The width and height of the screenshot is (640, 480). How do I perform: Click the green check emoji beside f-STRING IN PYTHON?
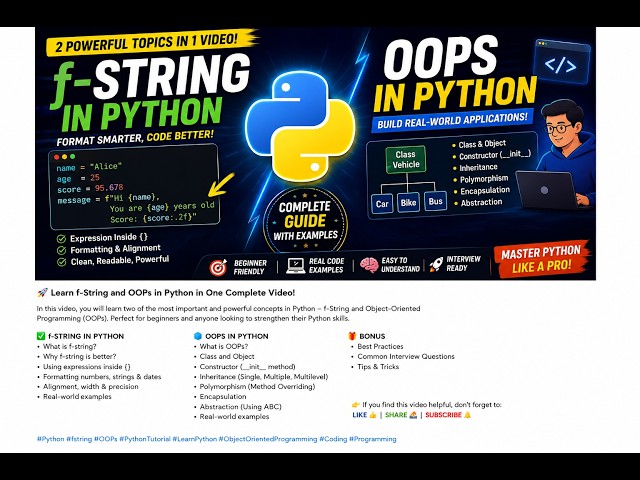pyautogui.click(x=40, y=336)
